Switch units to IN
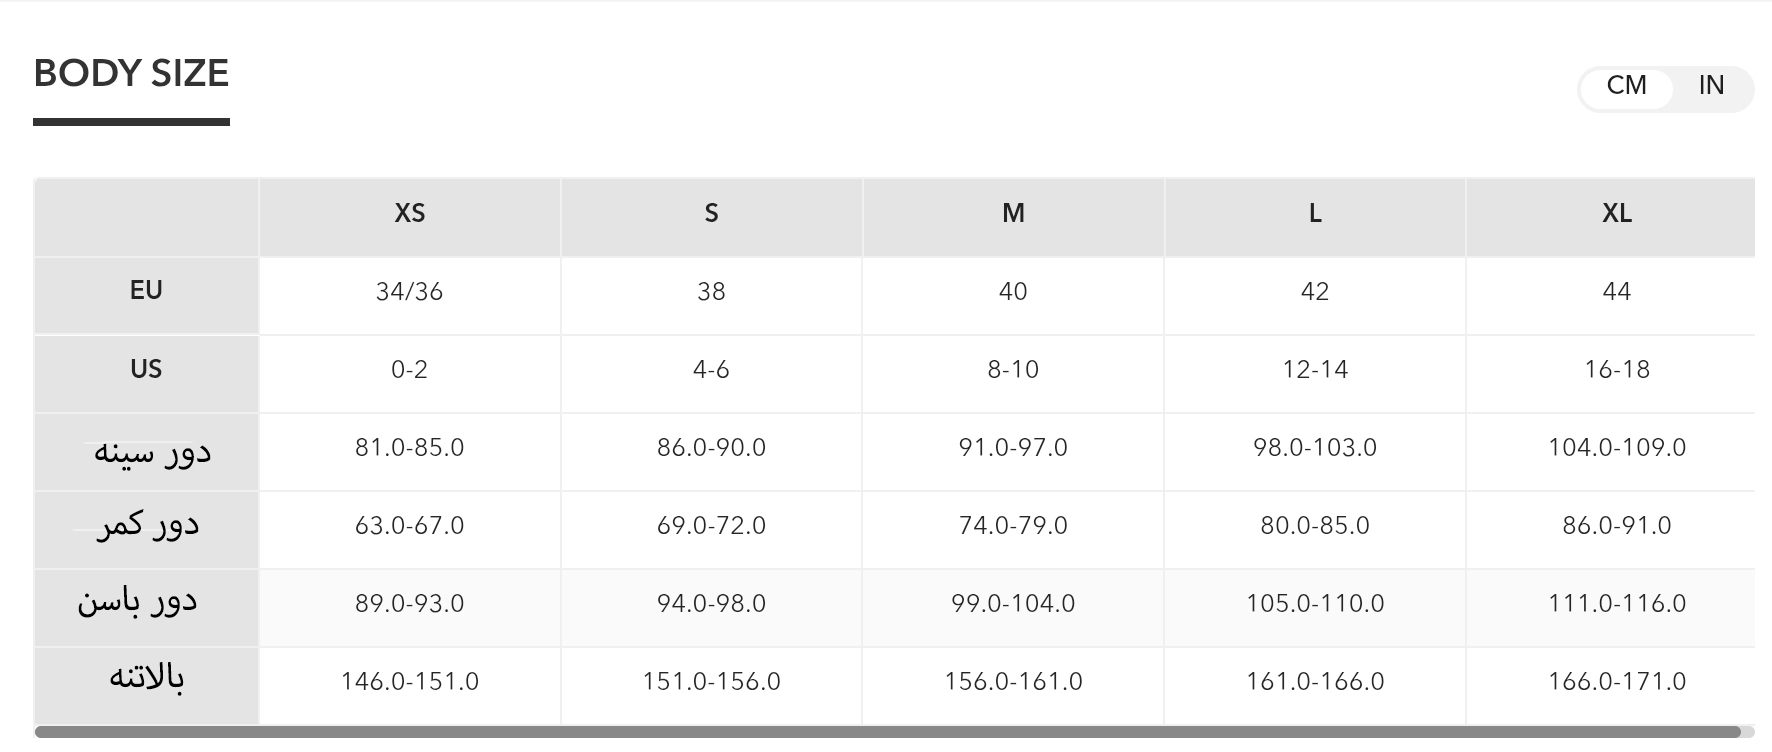 click(1711, 86)
